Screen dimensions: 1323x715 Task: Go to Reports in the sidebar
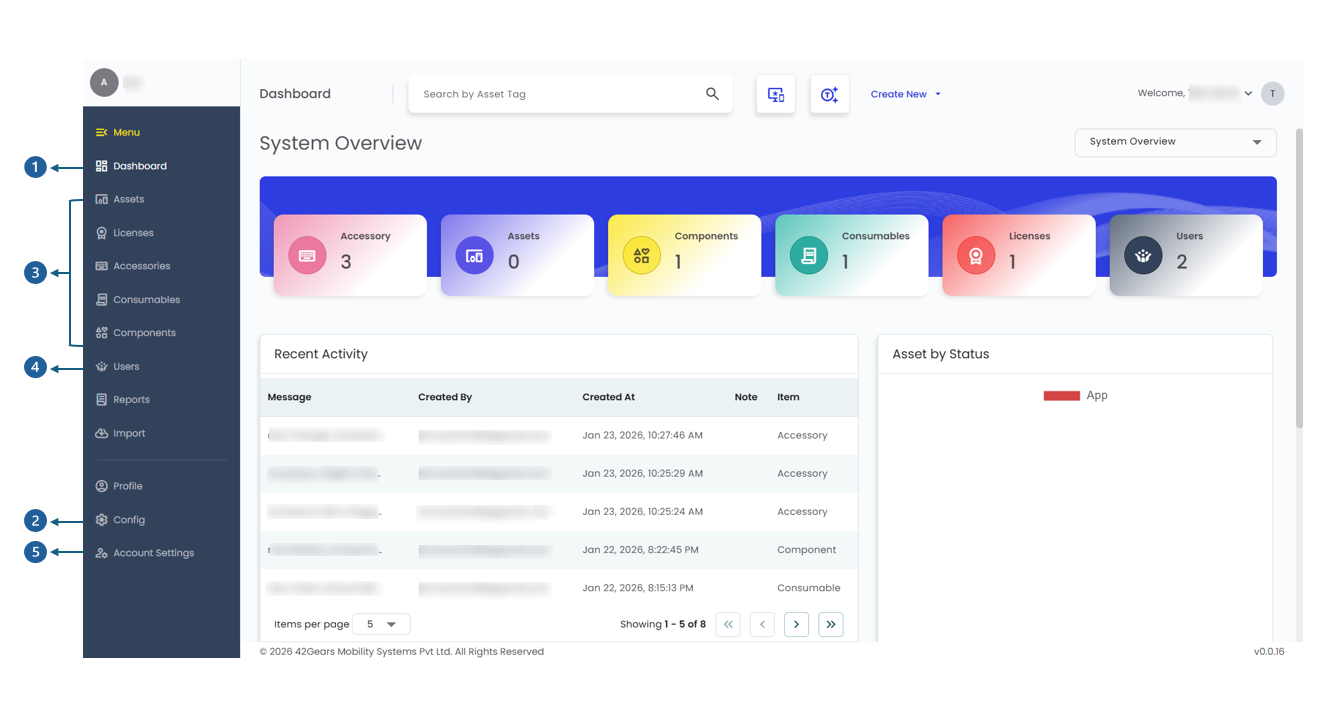pyautogui.click(x=131, y=400)
